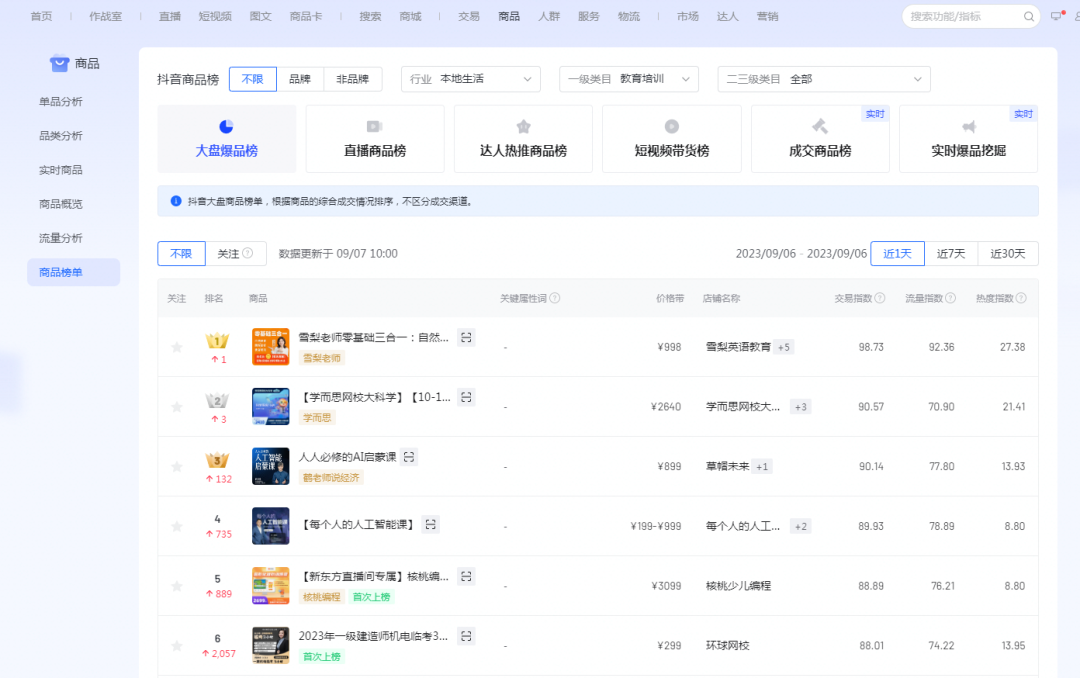The height and width of the screenshot is (678, 1080).
Task: Favorite the 一级建造师 product star
Action: click(177, 646)
